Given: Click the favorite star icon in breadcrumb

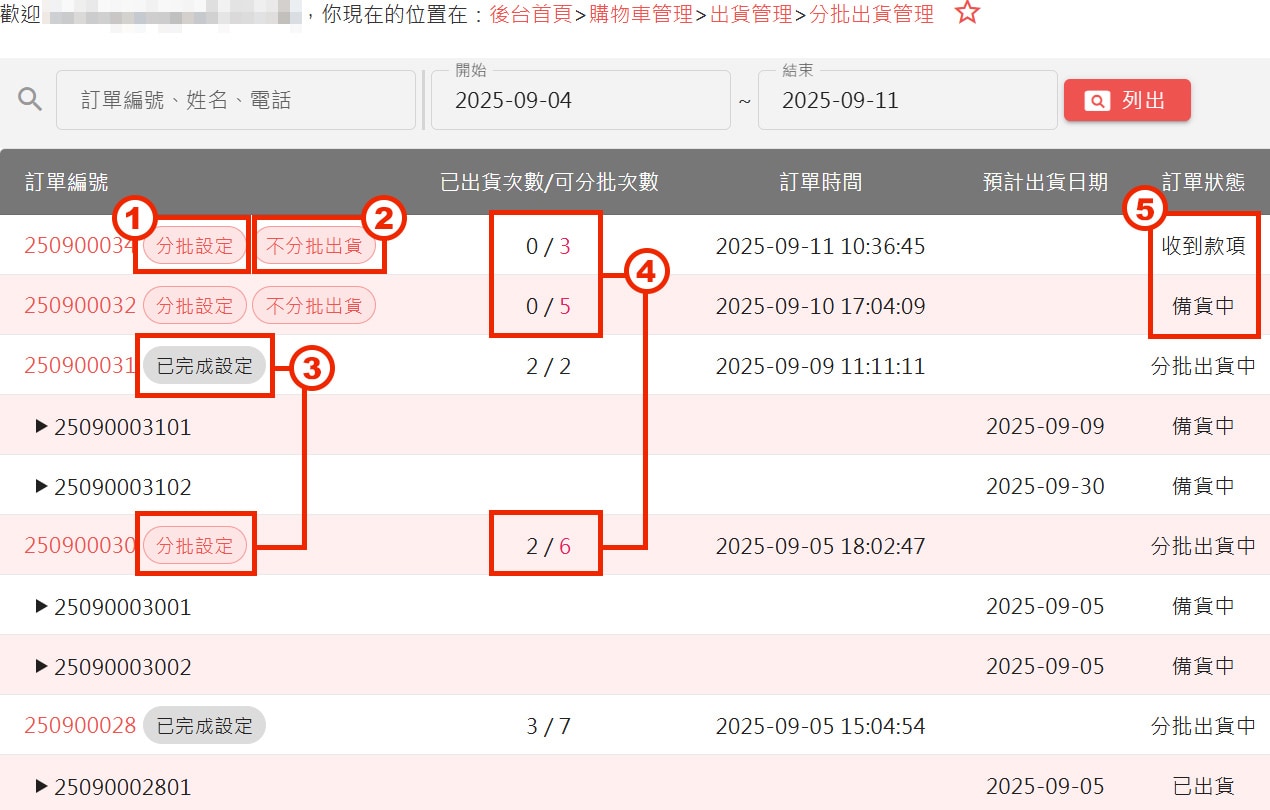Looking at the screenshot, I should pos(967,14).
